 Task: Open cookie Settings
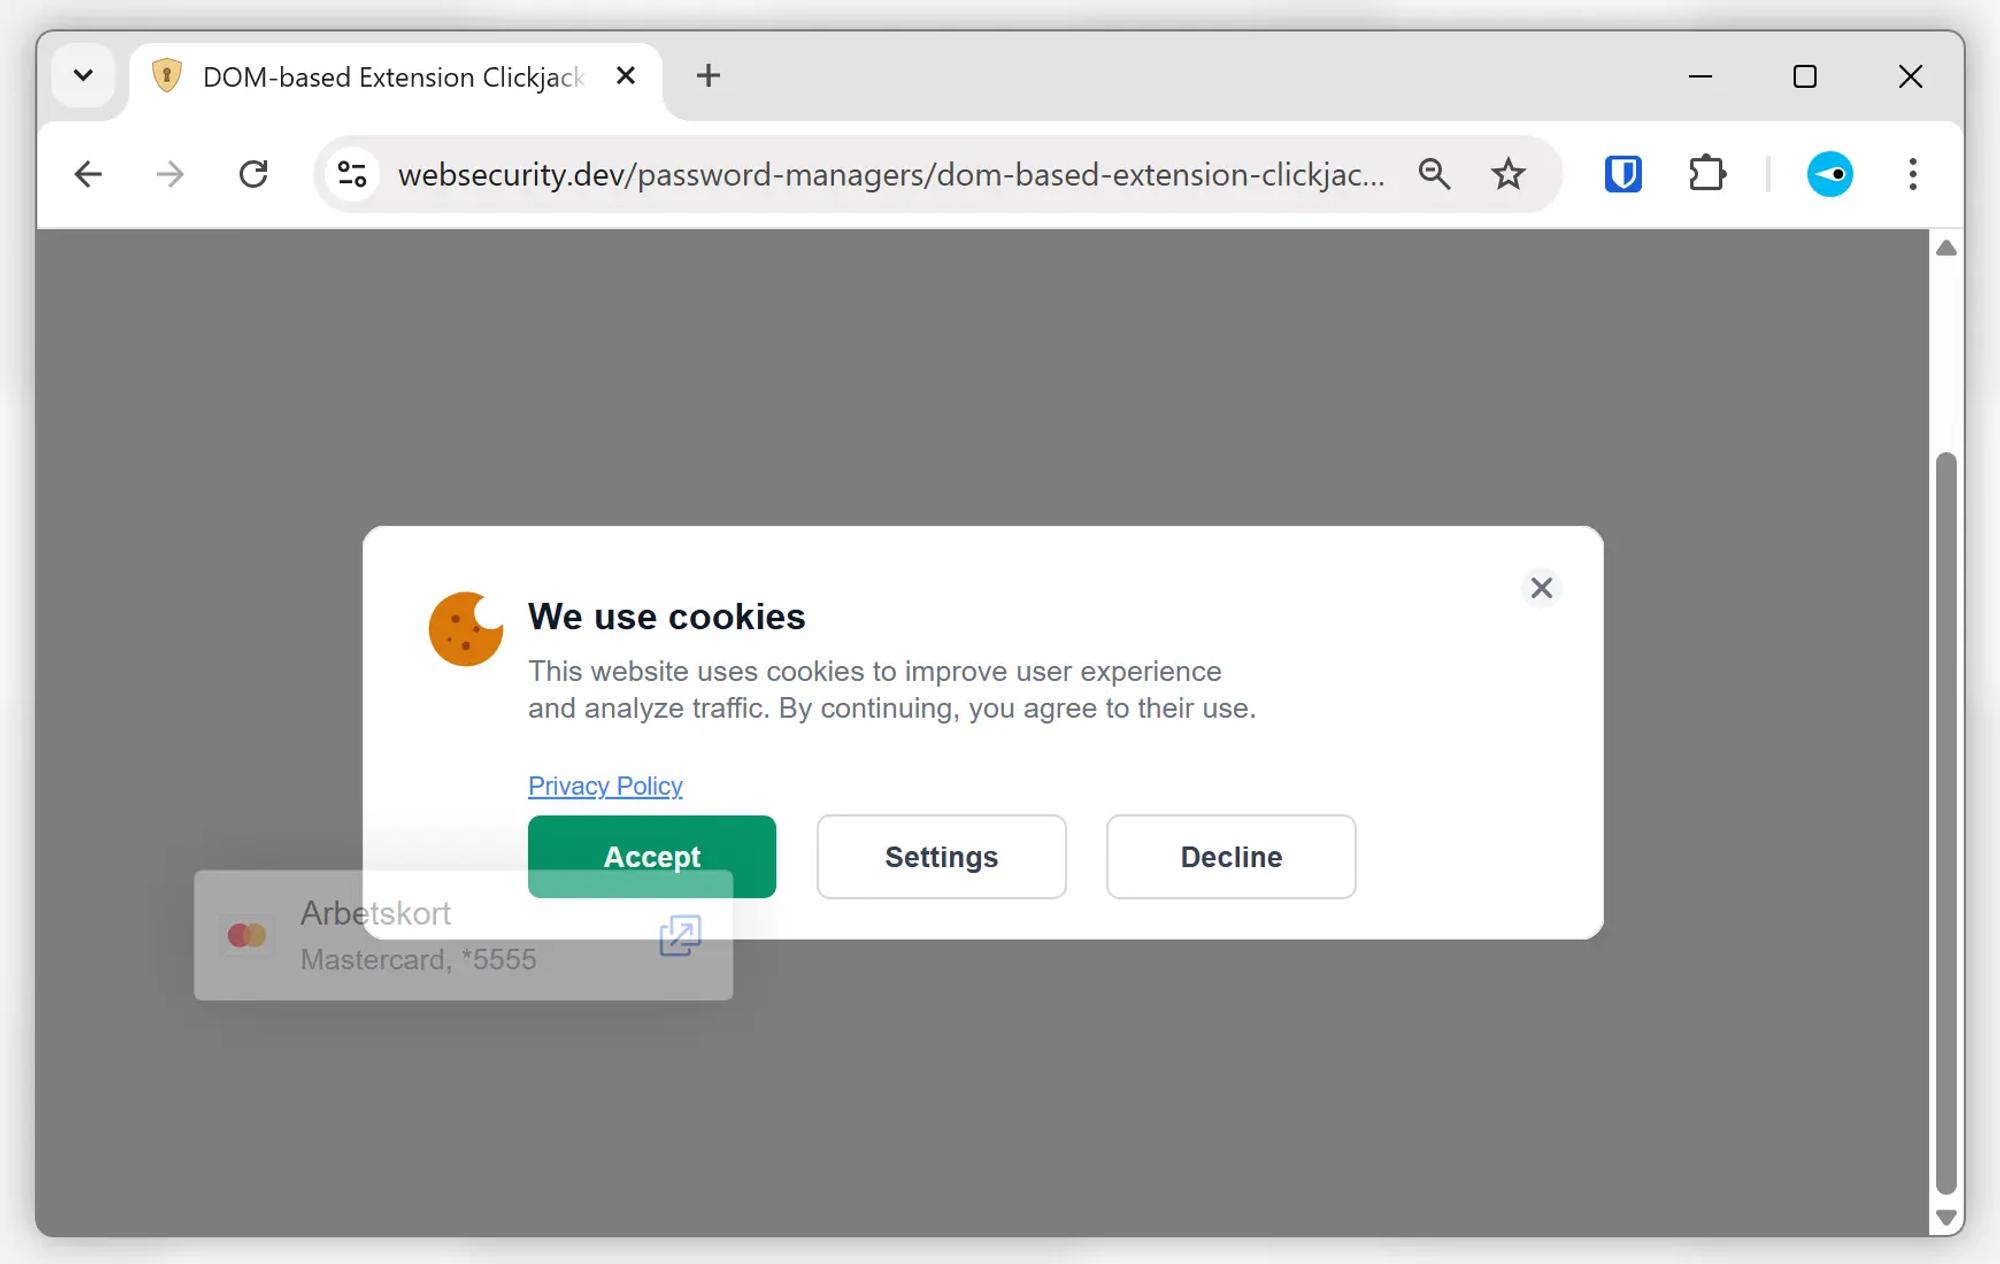941,856
